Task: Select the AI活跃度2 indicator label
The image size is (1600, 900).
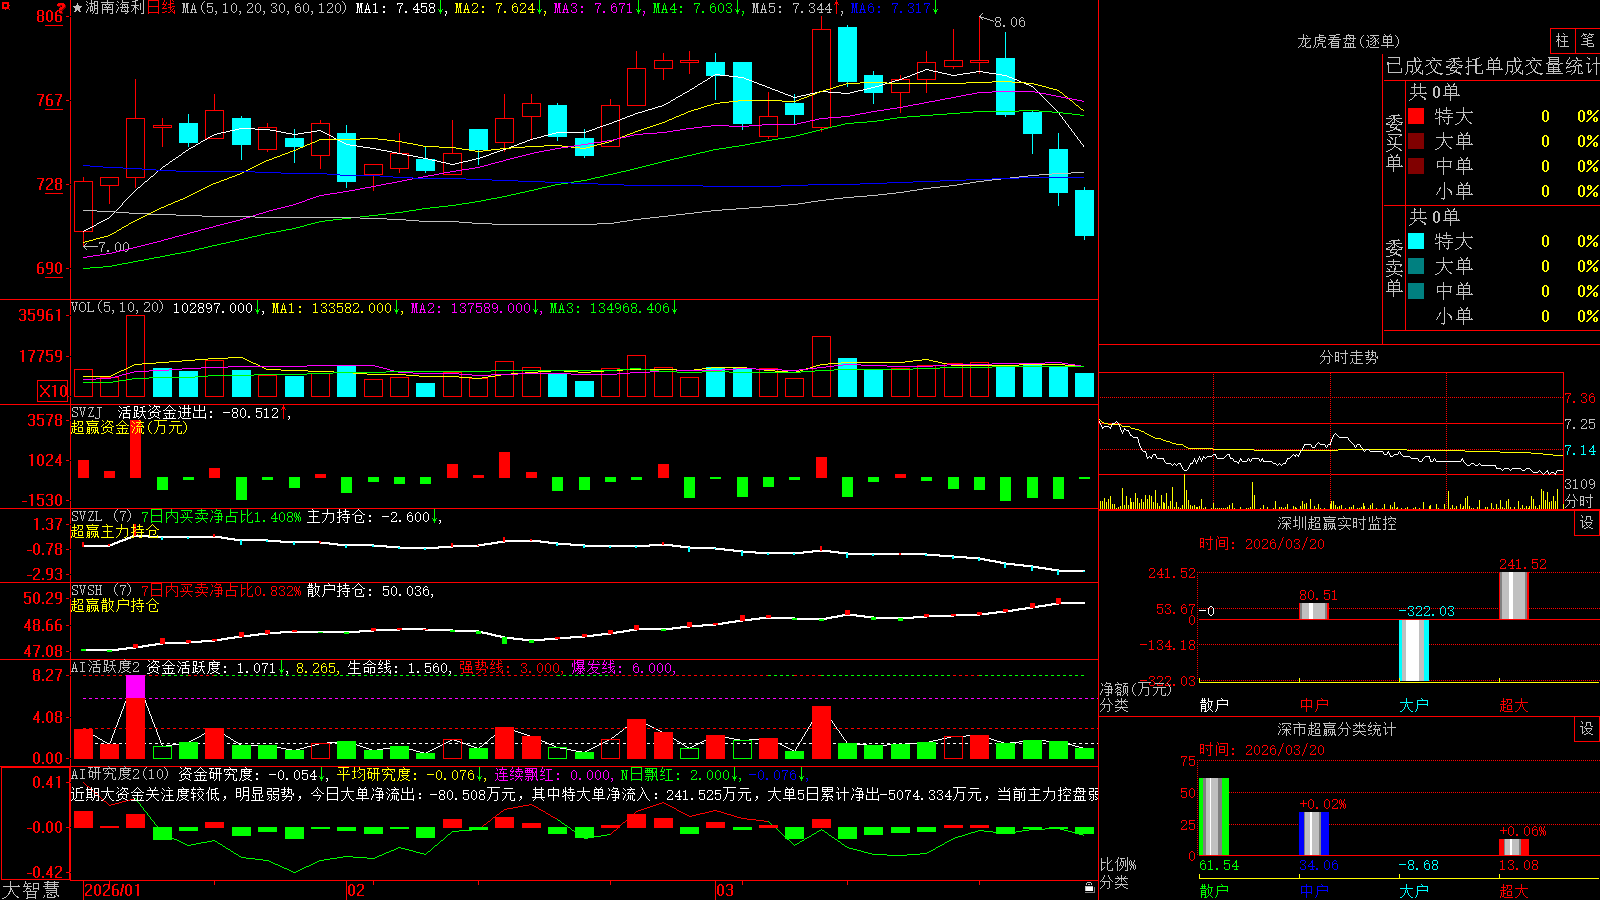Action: 106,668
